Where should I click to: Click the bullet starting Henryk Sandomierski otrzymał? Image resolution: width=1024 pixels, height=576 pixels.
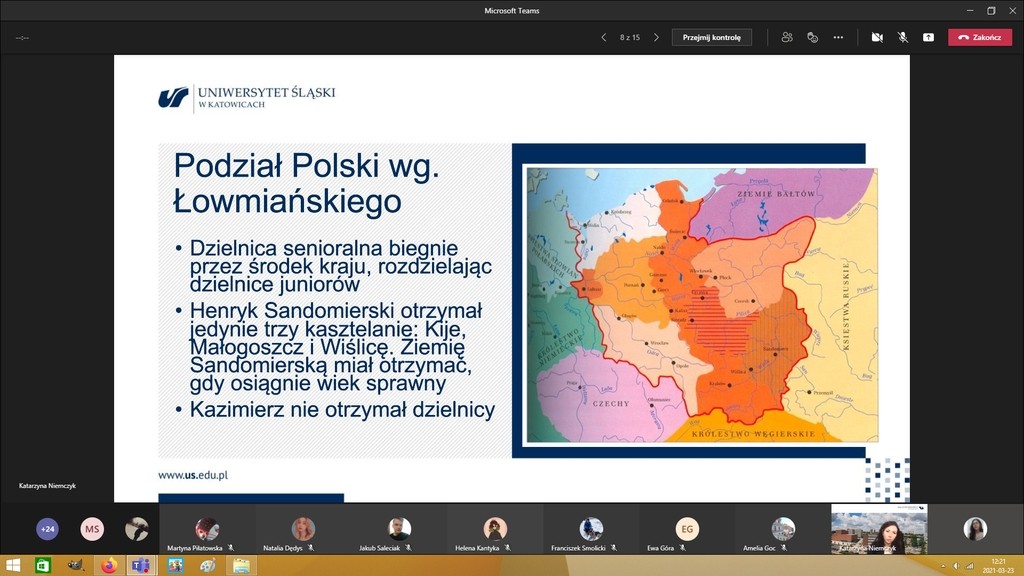pyautogui.click(x=337, y=347)
